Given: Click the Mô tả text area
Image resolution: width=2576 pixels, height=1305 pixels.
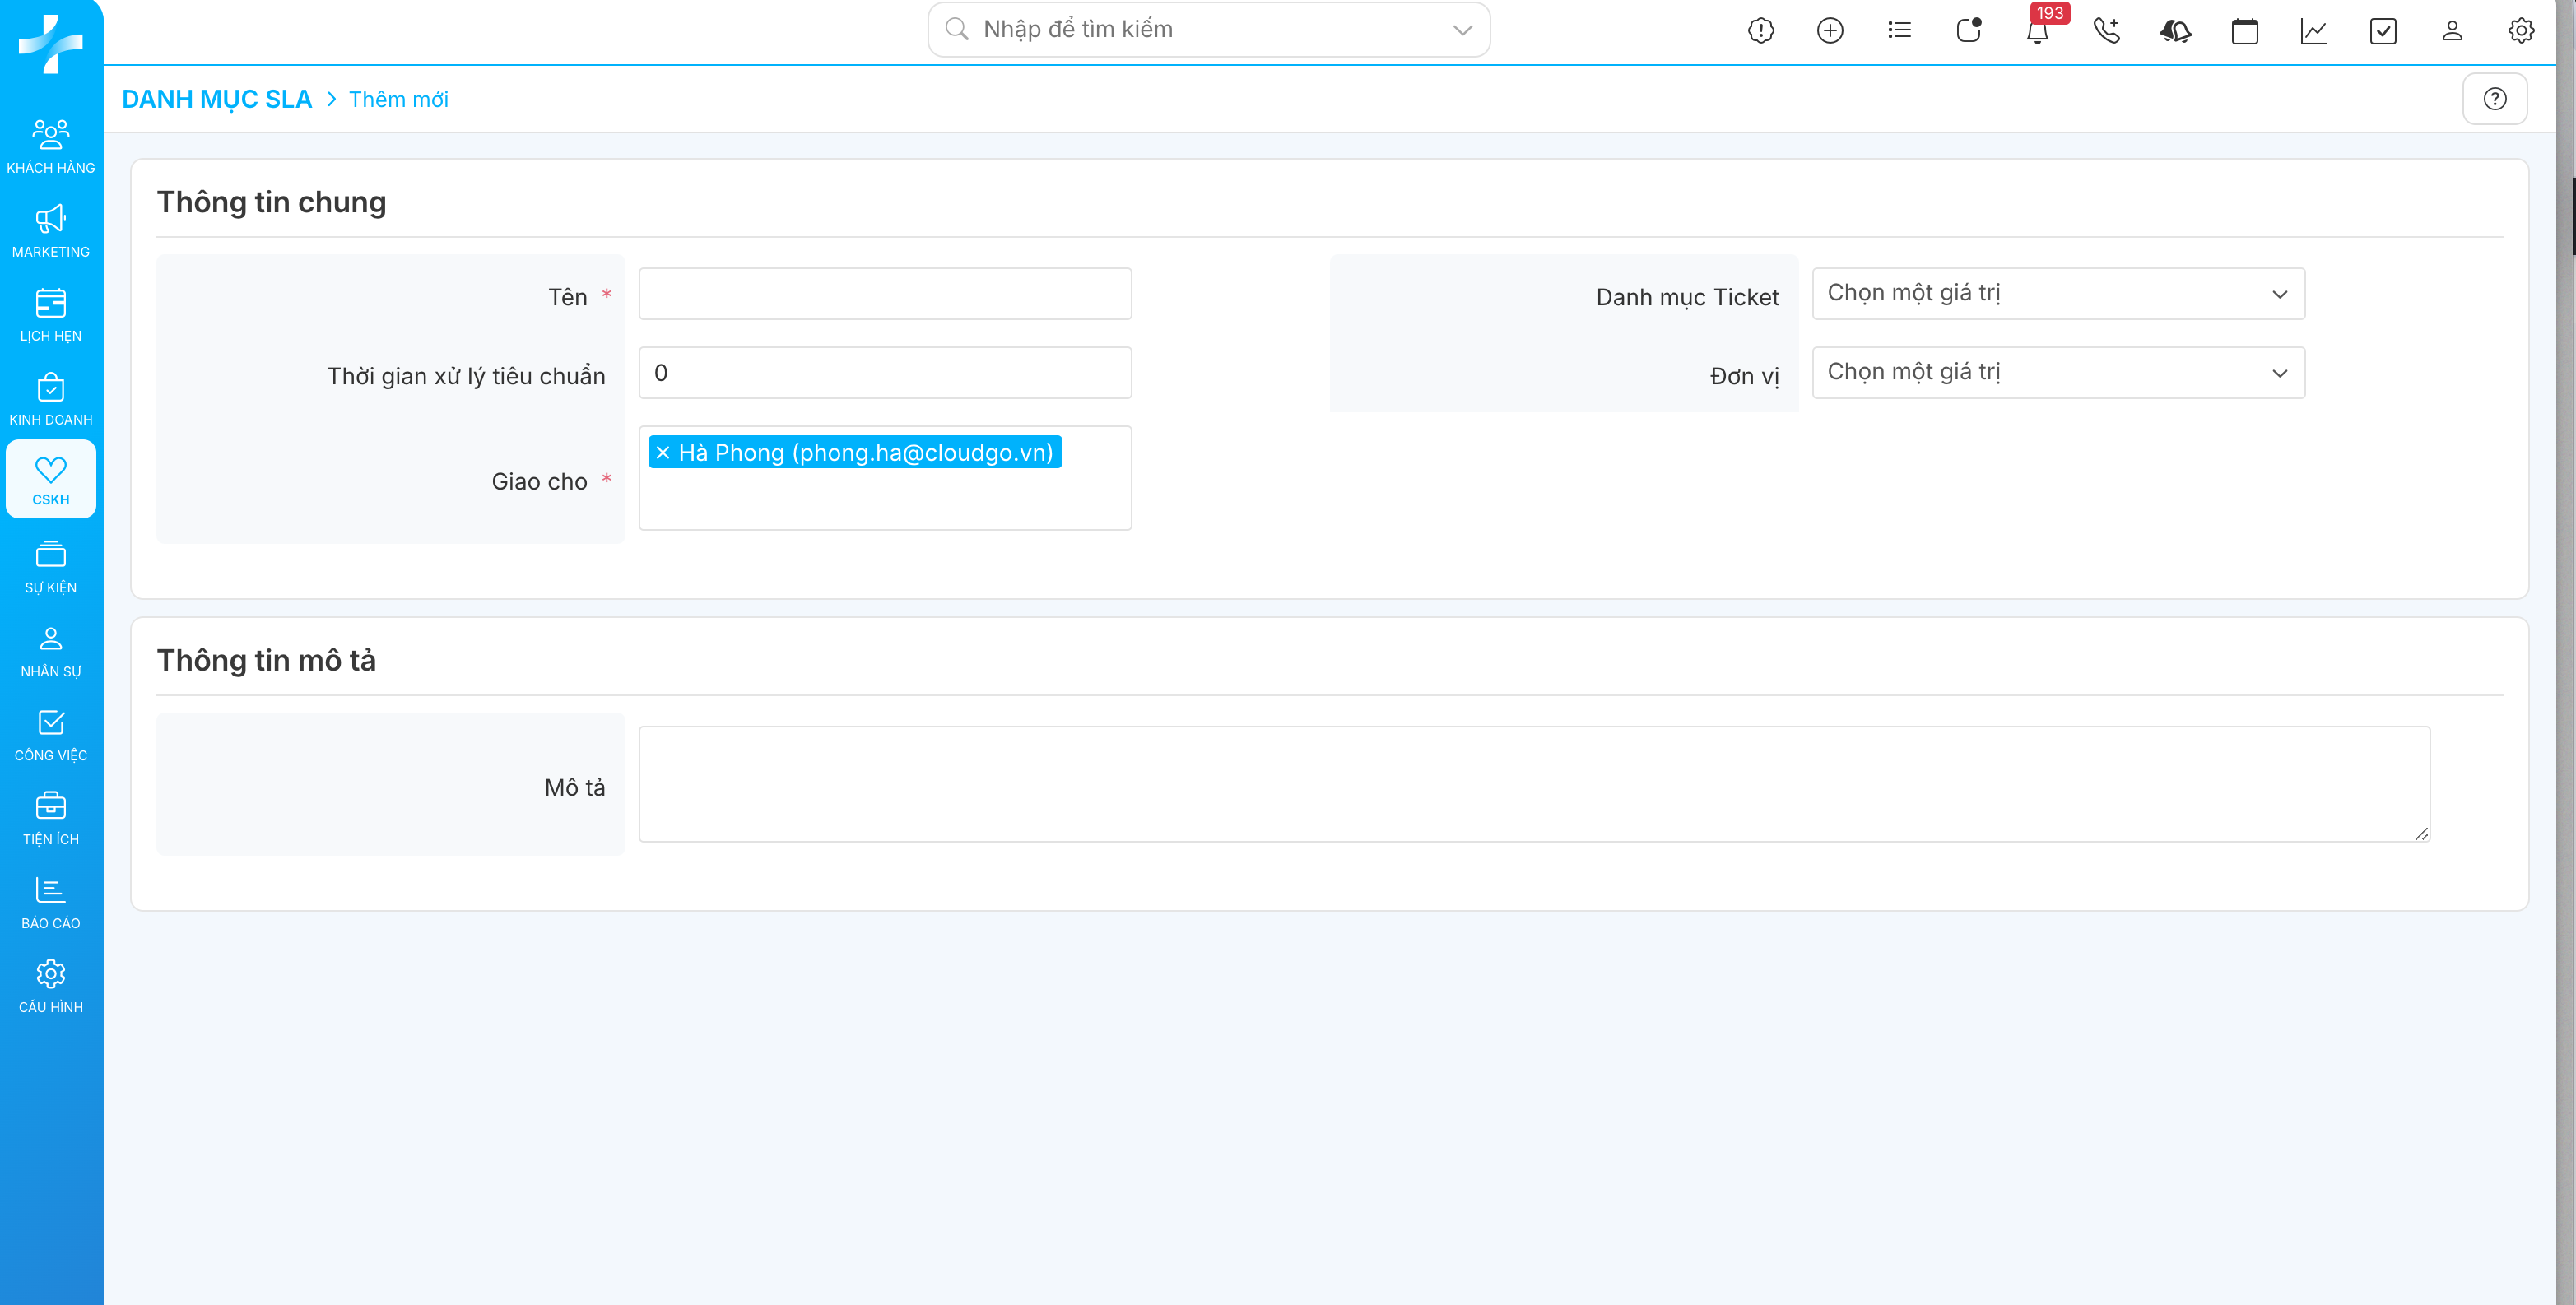Looking at the screenshot, I should (1533, 784).
